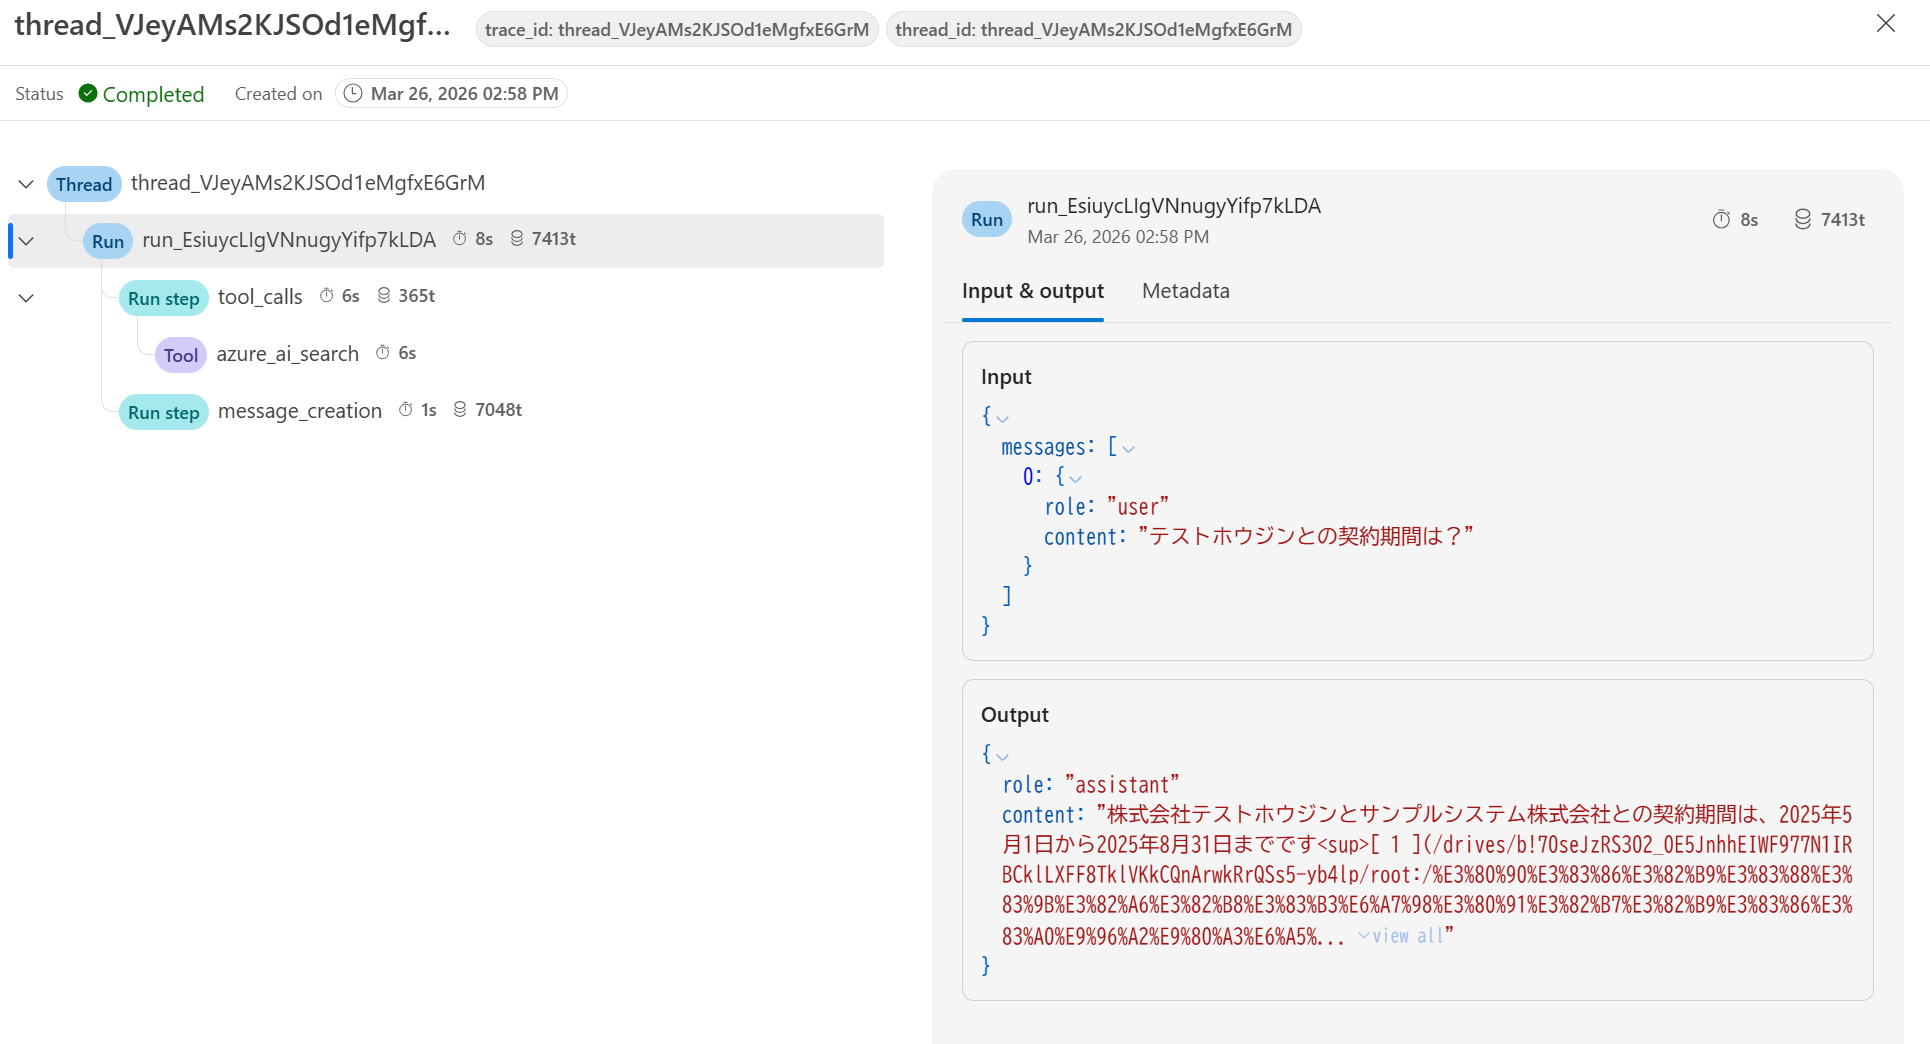
Task: Collapse the Input JSON root brace
Action: click(x=1003, y=418)
